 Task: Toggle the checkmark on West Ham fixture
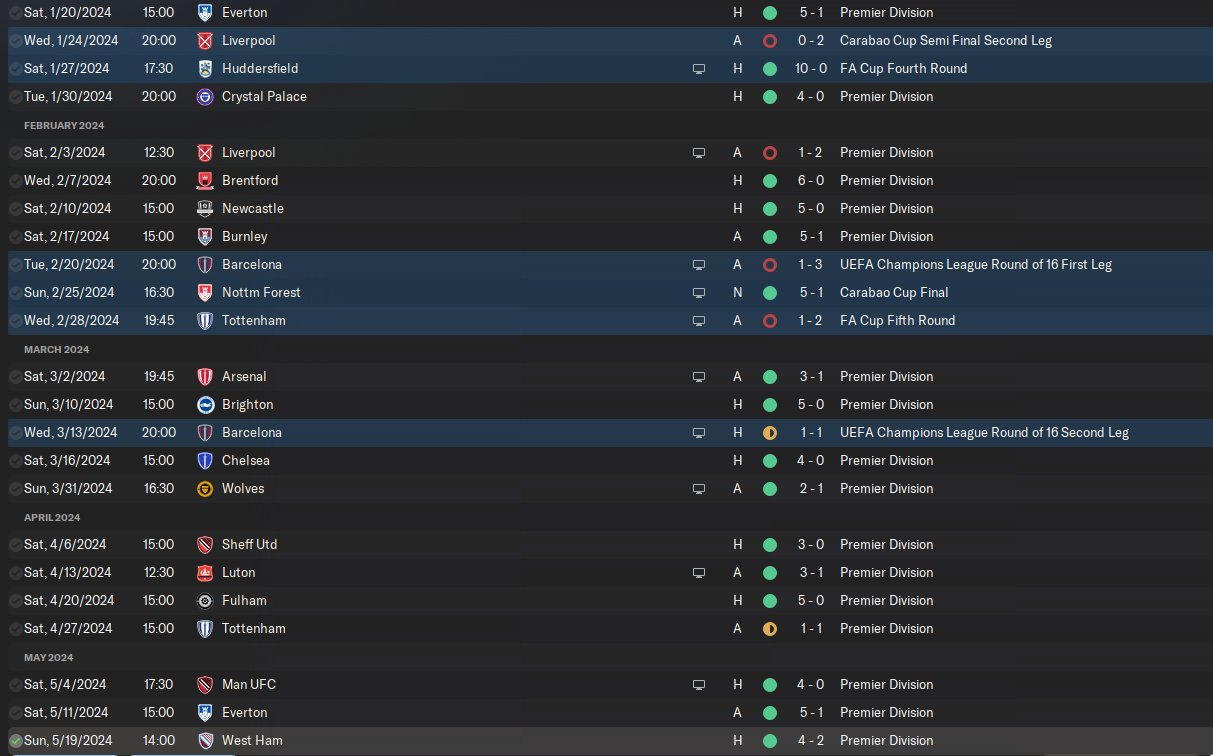click(15, 741)
